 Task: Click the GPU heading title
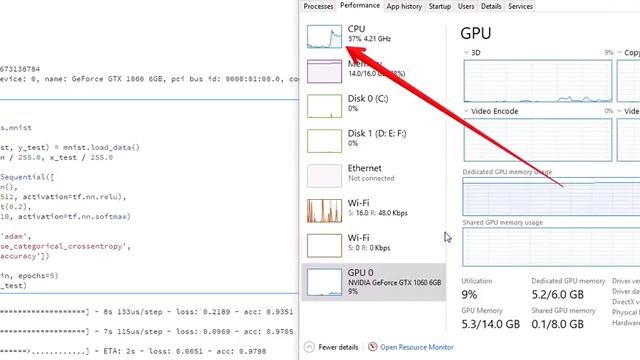point(476,33)
